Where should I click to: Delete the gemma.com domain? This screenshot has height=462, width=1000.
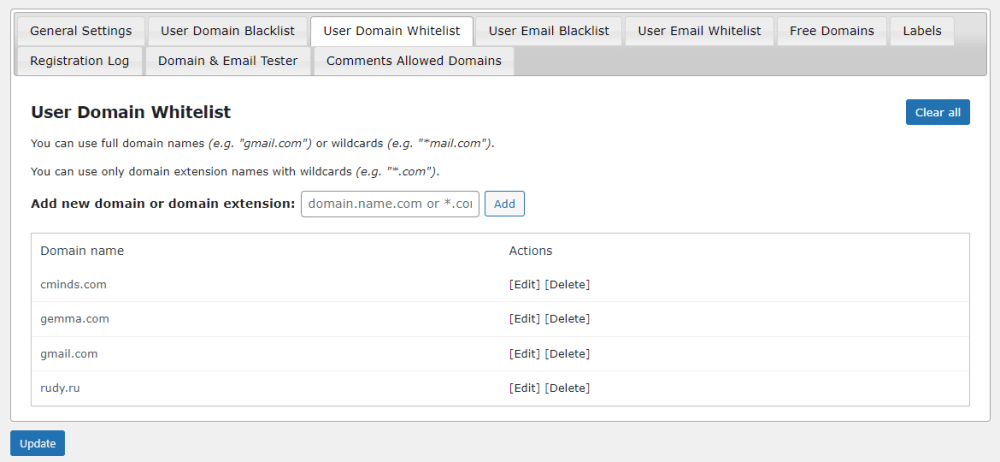tap(567, 319)
